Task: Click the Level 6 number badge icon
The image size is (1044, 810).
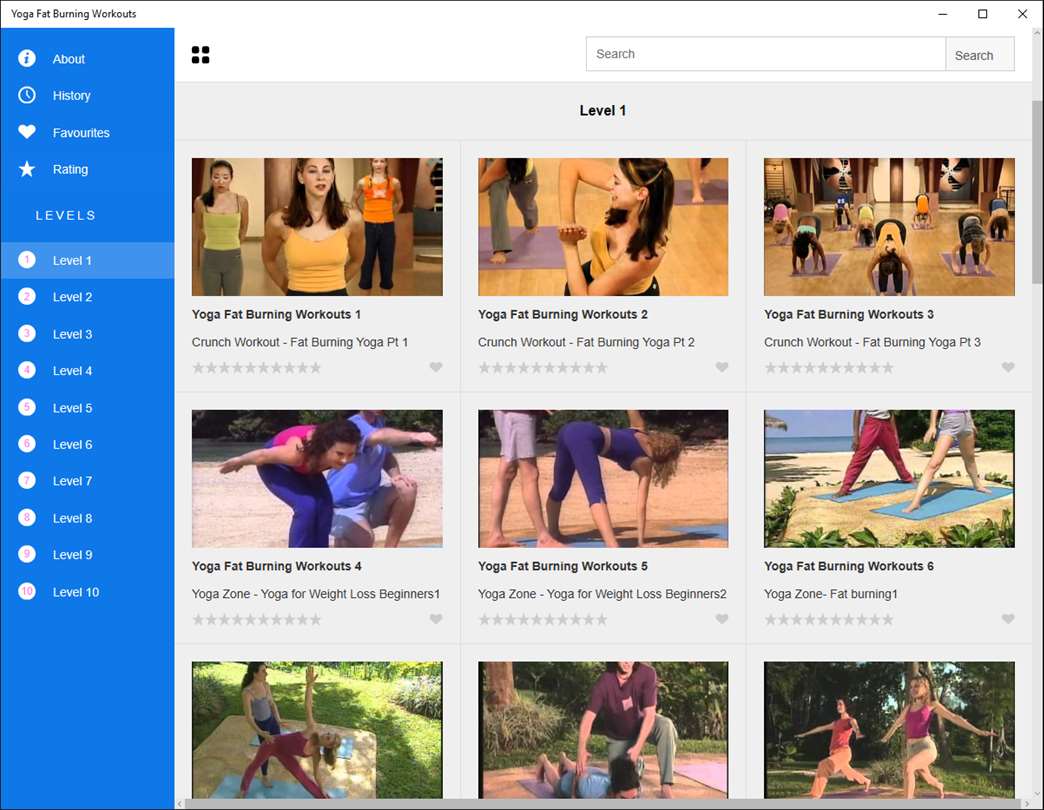Action: (x=27, y=443)
